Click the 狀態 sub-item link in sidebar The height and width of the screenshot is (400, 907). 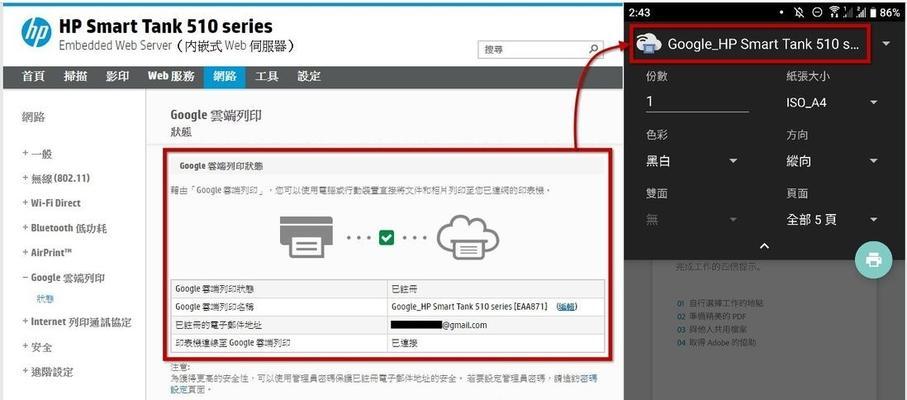(45, 299)
